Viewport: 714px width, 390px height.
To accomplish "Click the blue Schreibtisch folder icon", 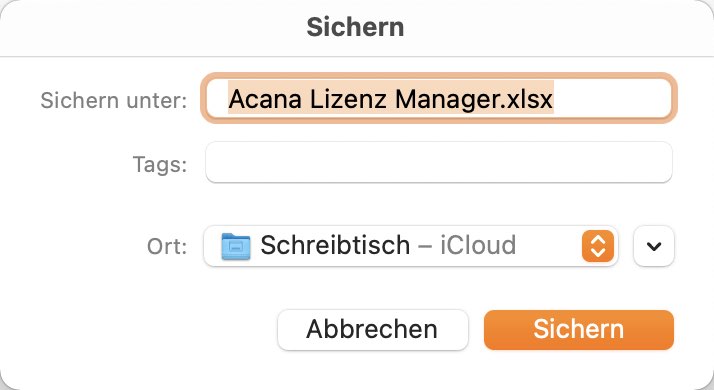I will point(236,246).
